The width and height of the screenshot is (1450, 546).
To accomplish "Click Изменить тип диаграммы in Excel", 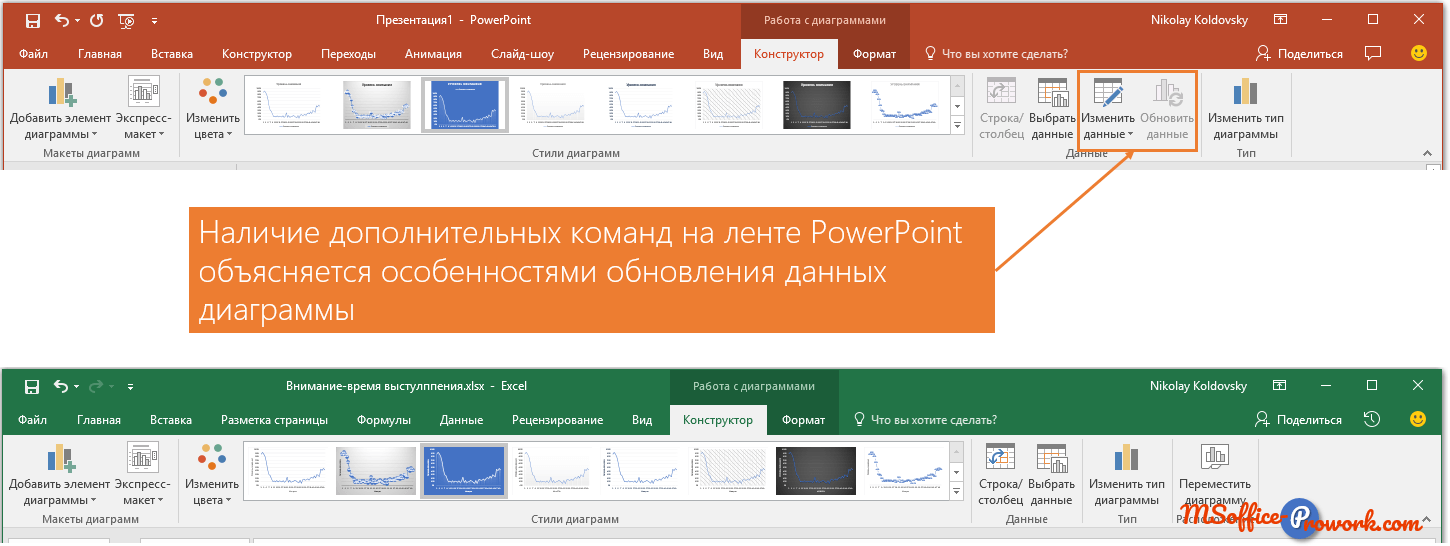I will [x=1127, y=474].
